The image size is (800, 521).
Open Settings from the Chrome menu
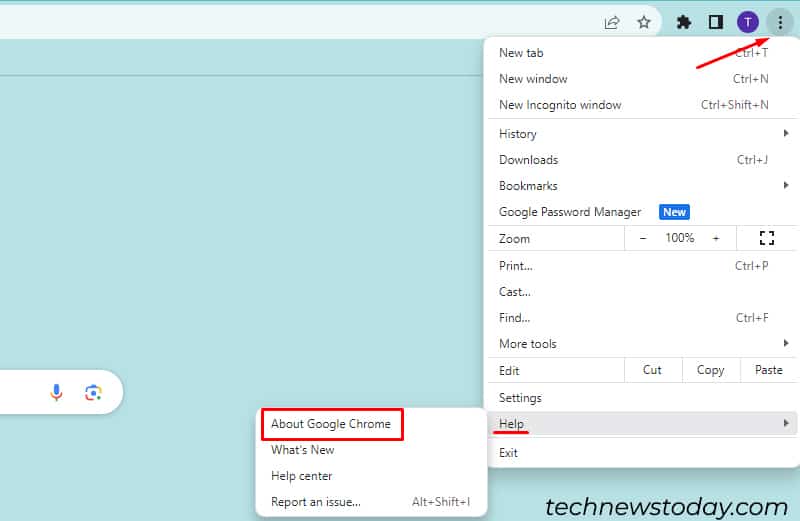coord(642,398)
